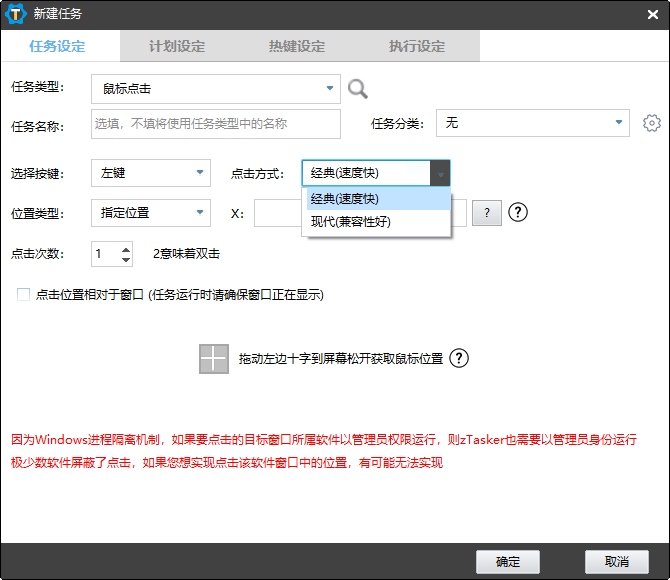The width and height of the screenshot is (670, 580).
Task: Collapse the 点击方式 dropdown arrow
Action: point(440,173)
